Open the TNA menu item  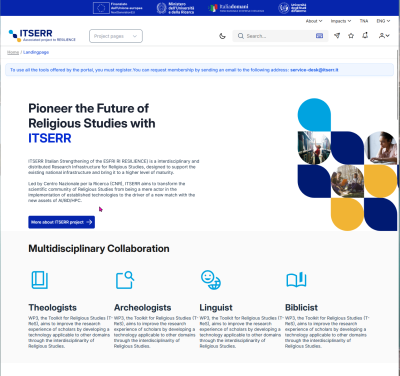[364, 21]
